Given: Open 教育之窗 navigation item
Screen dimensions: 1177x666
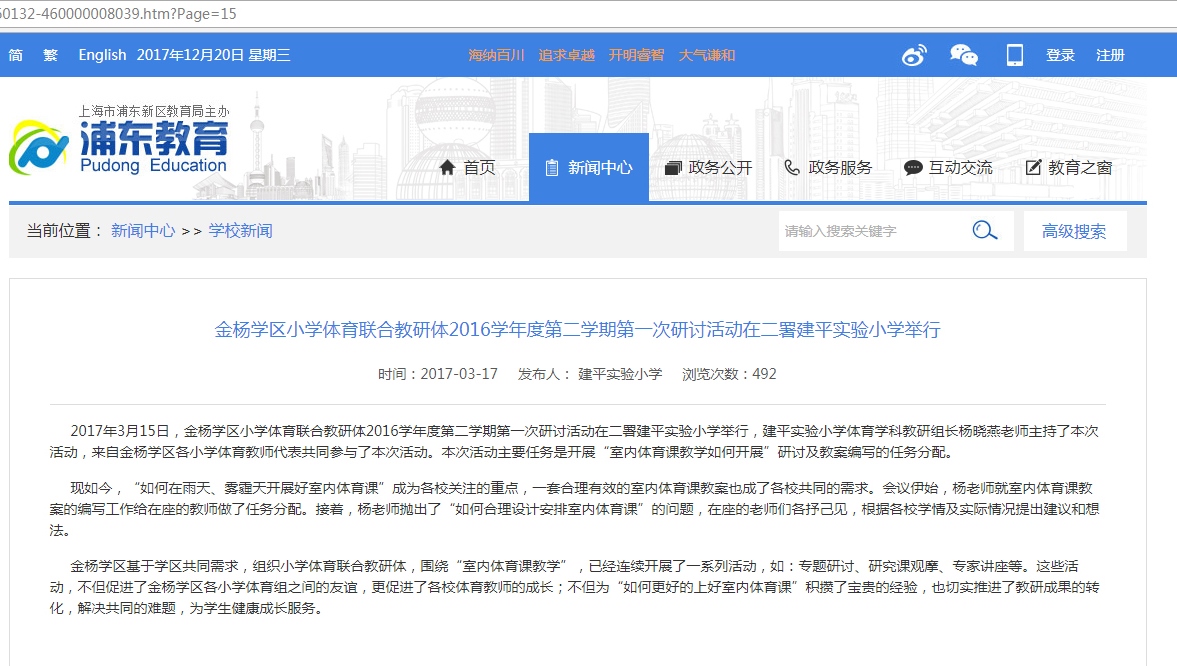Looking at the screenshot, I should coord(1069,167).
